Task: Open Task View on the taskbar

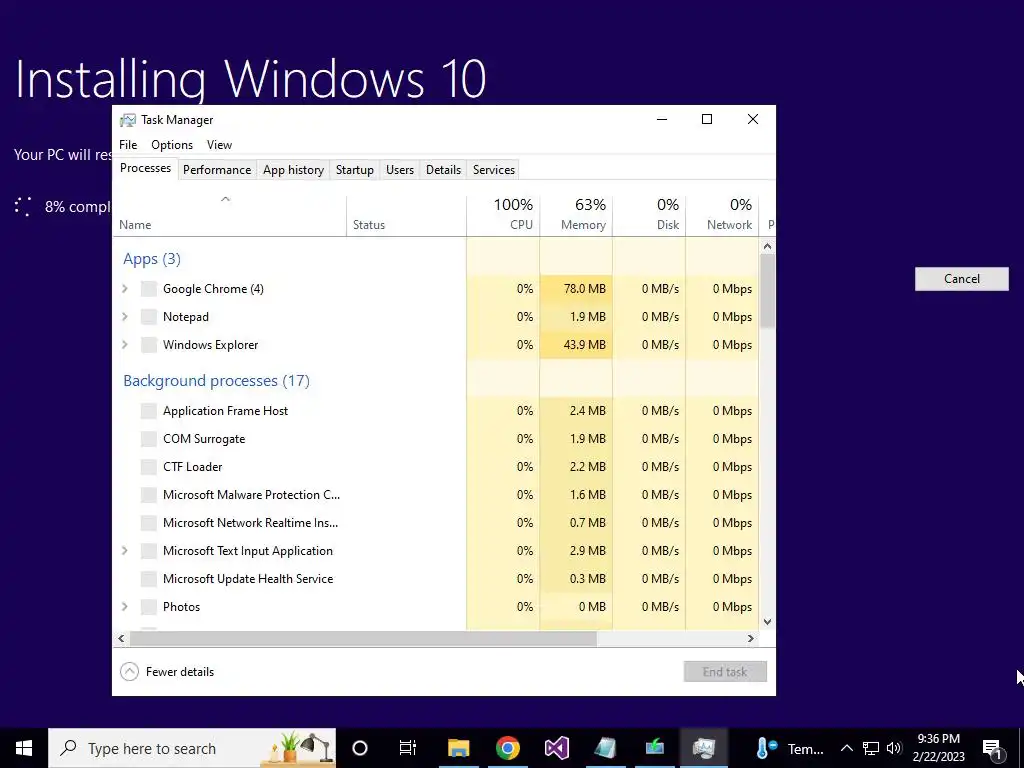Action: coord(408,748)
